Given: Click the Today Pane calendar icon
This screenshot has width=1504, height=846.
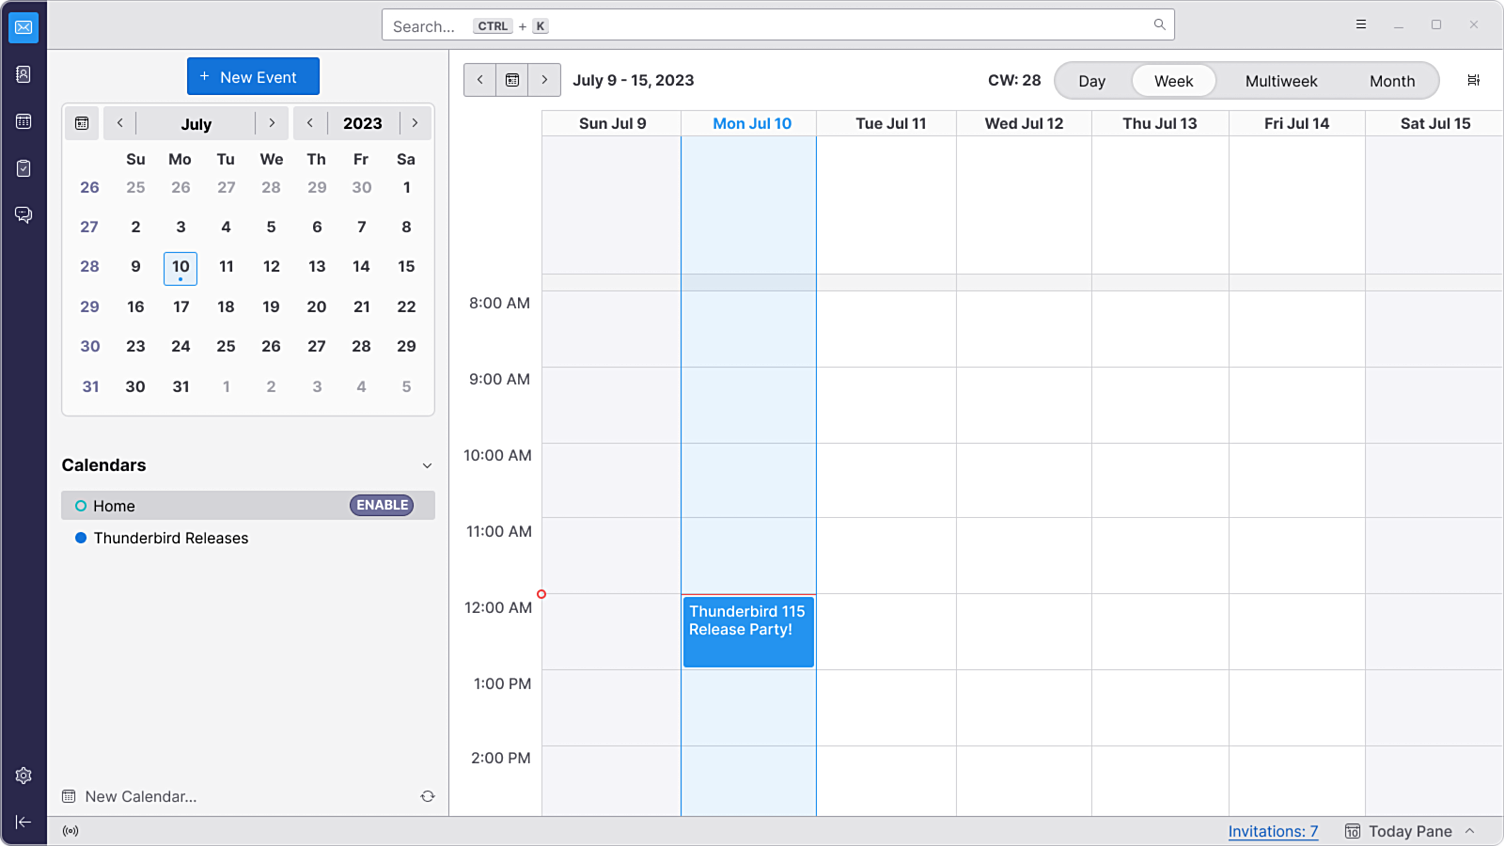Looking at the screenshot, I should [1352, 831].
